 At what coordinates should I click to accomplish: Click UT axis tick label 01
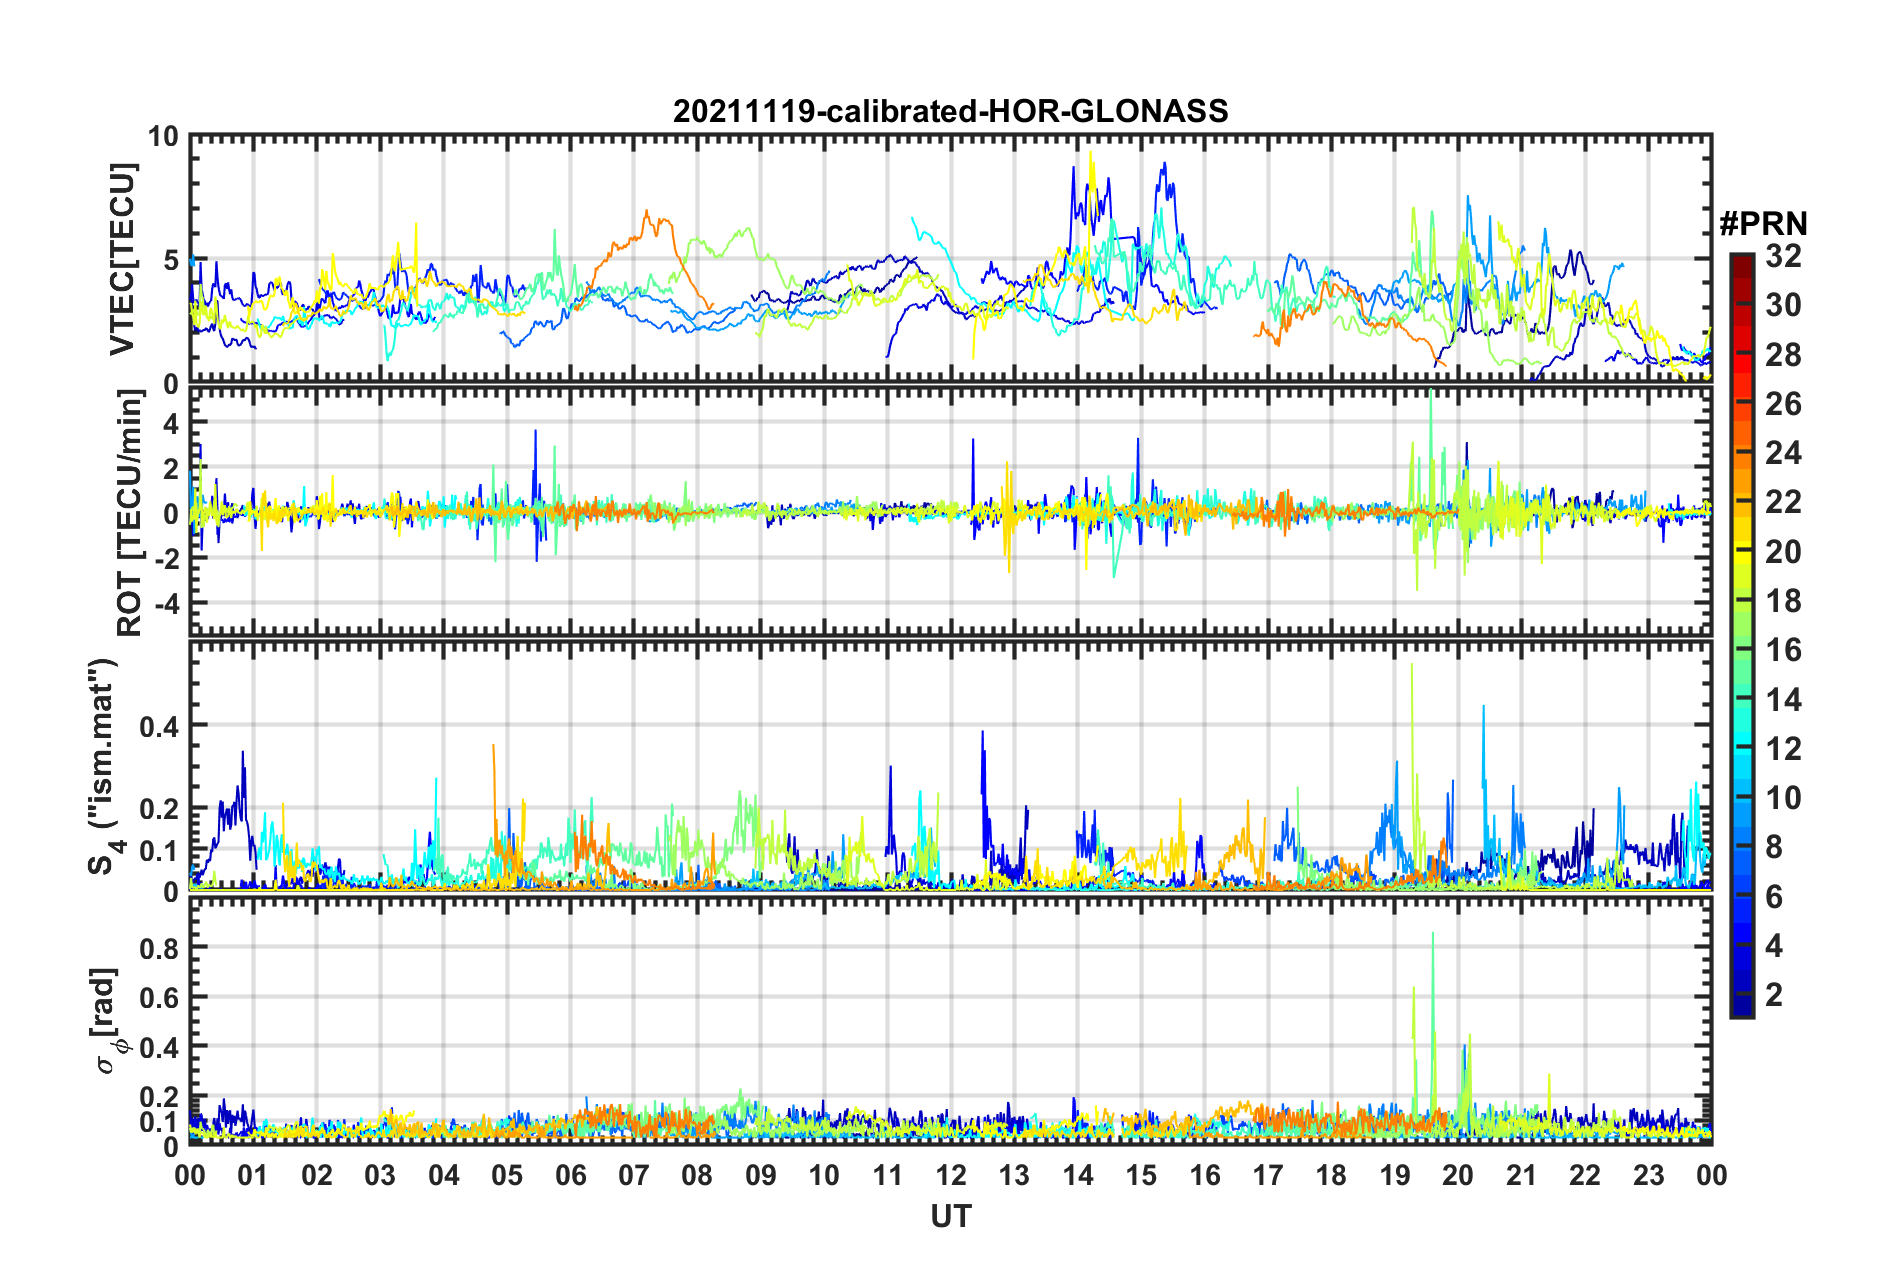[x=253, y=1175]
